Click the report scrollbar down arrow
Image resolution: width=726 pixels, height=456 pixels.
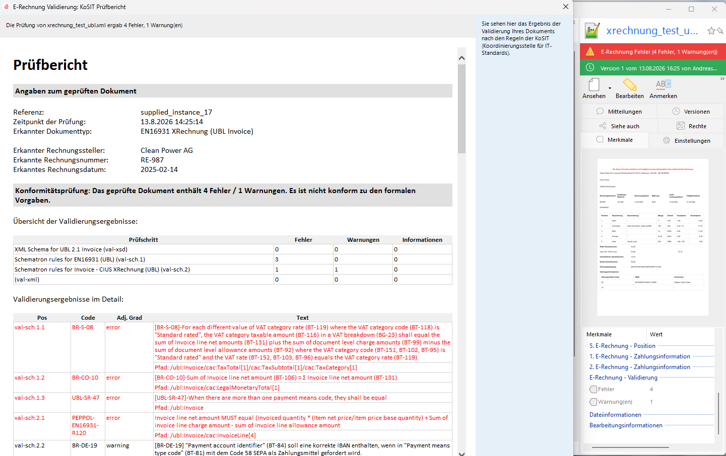click(x=461, y=453)
